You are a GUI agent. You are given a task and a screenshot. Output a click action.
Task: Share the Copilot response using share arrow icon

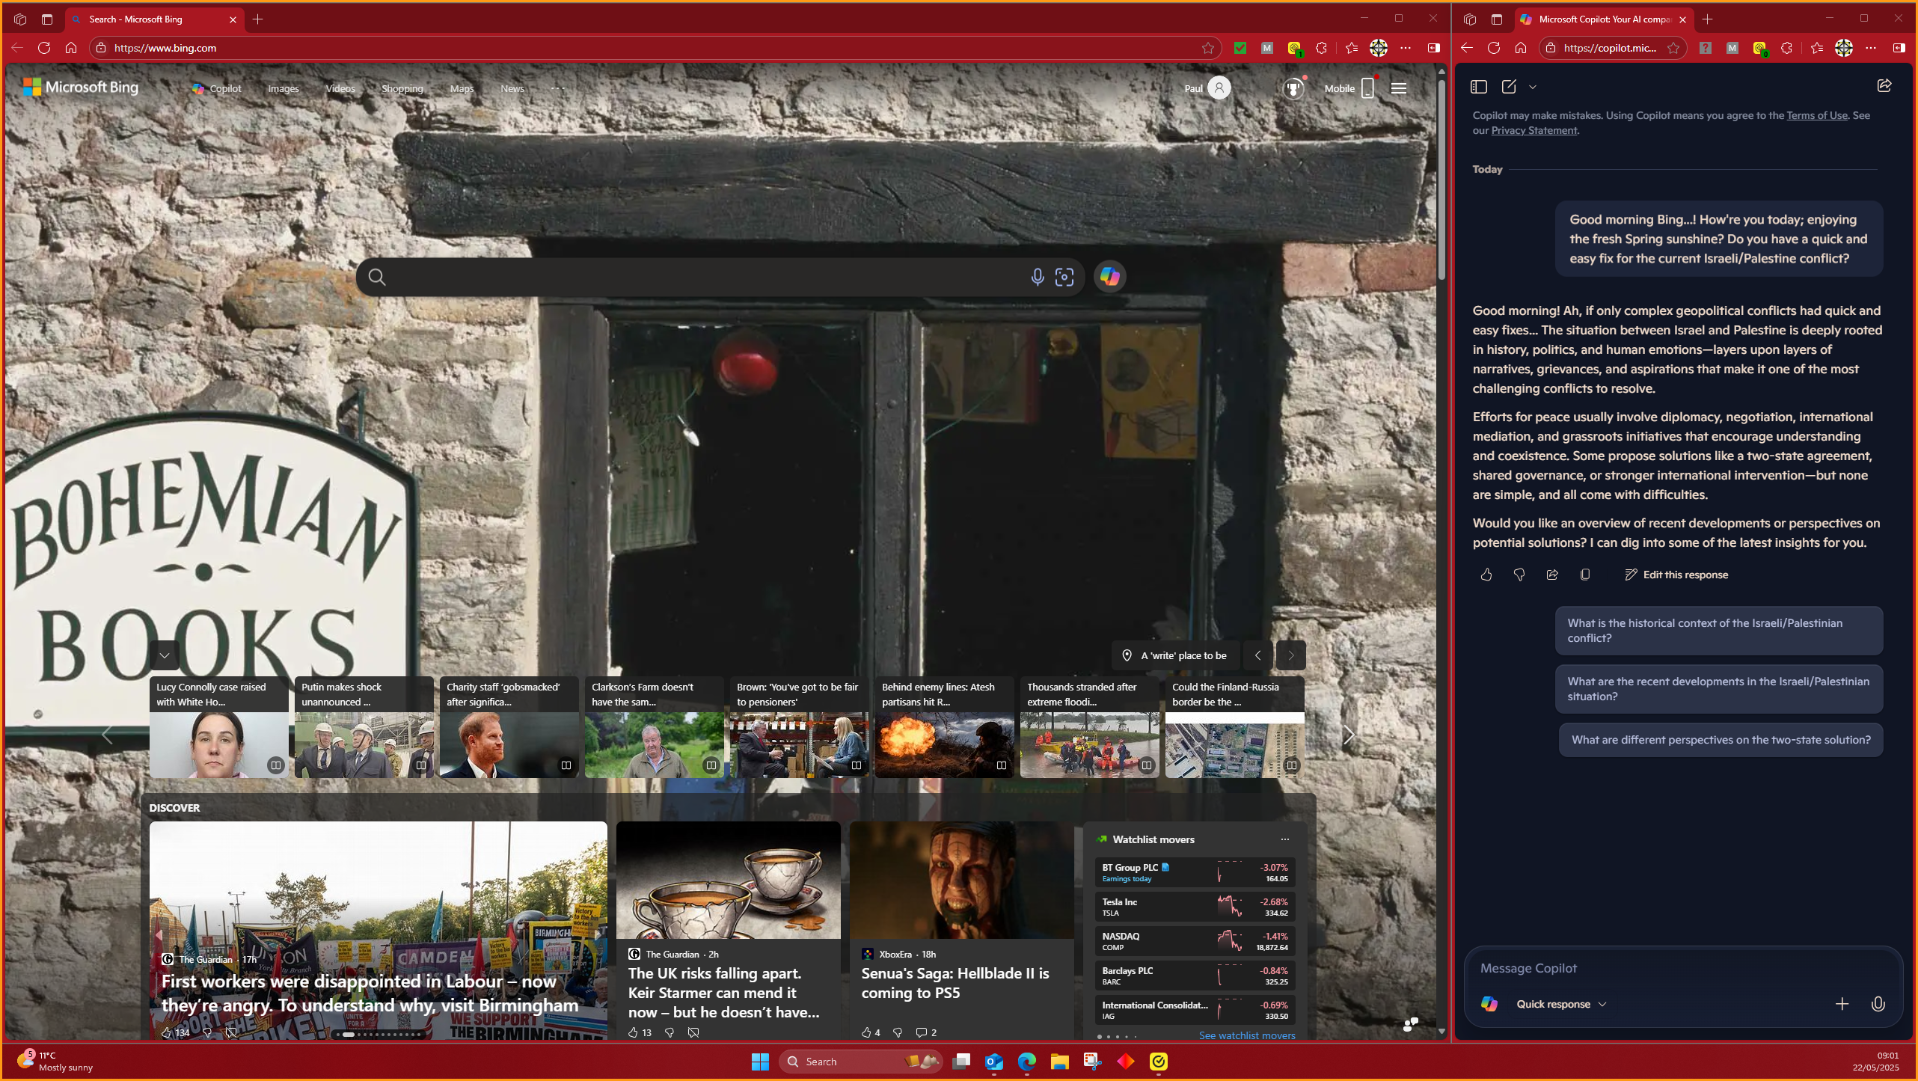point(1552,575)
